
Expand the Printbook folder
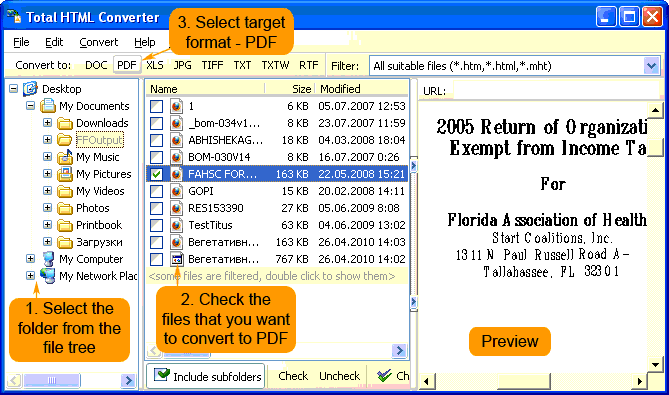coord(47,225)
